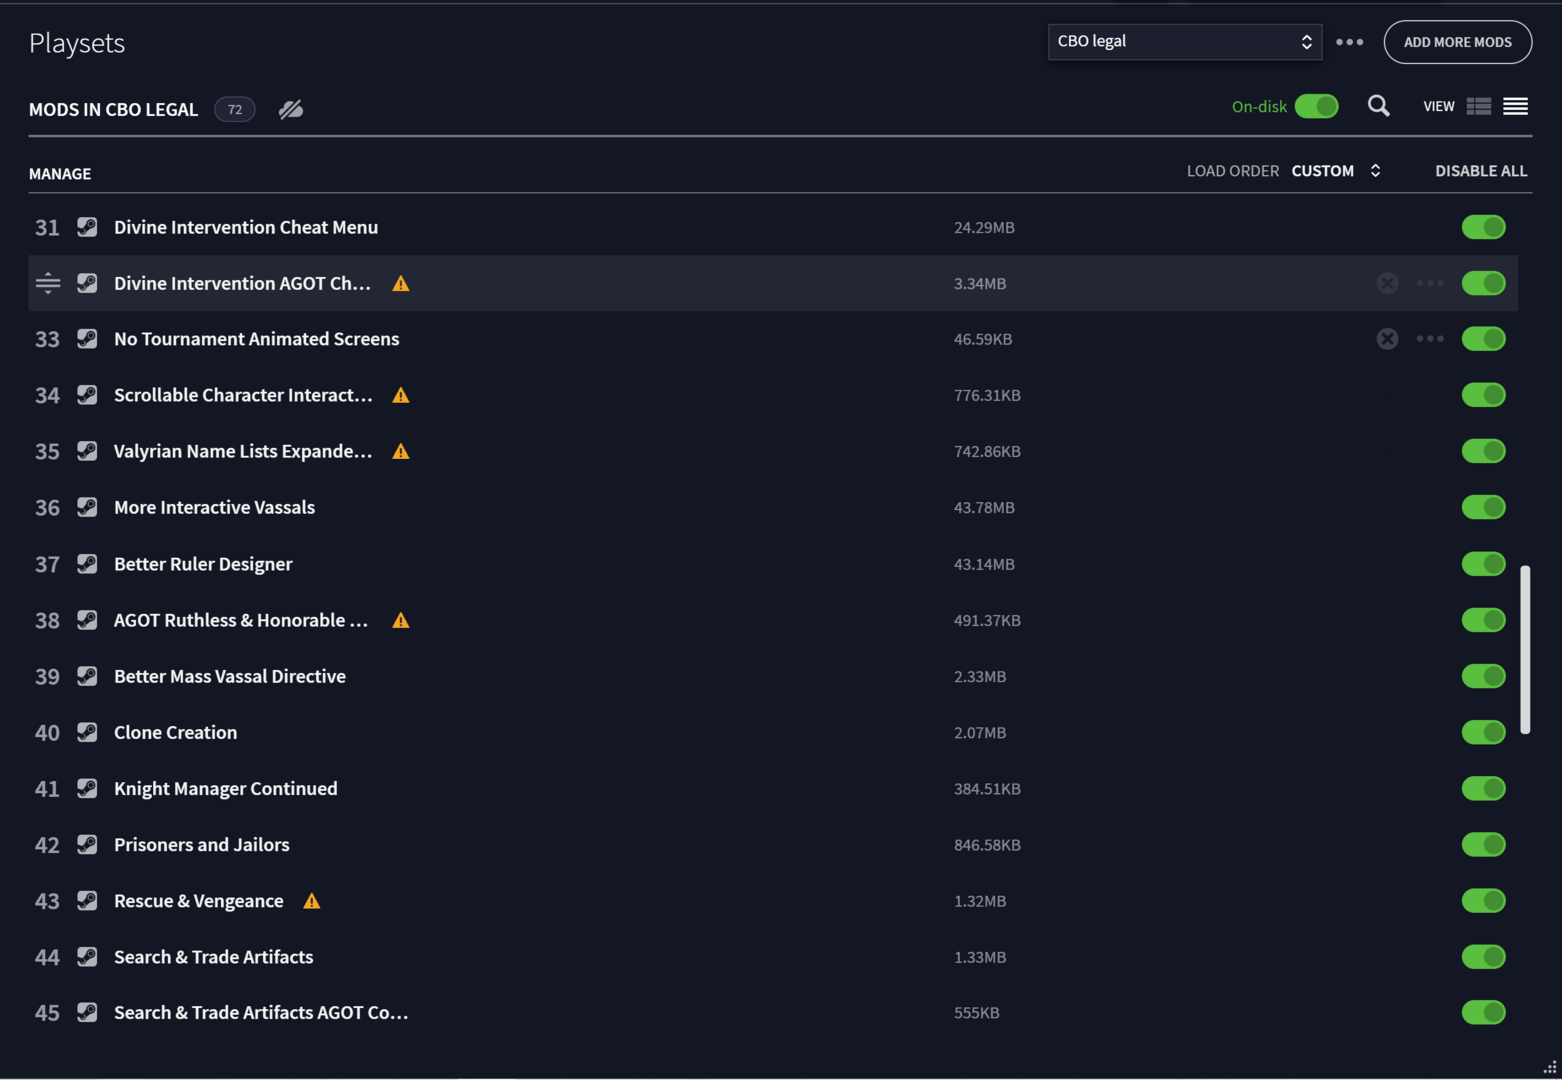Click warning icon next to Valyrian Name Lists

(401, 451)
